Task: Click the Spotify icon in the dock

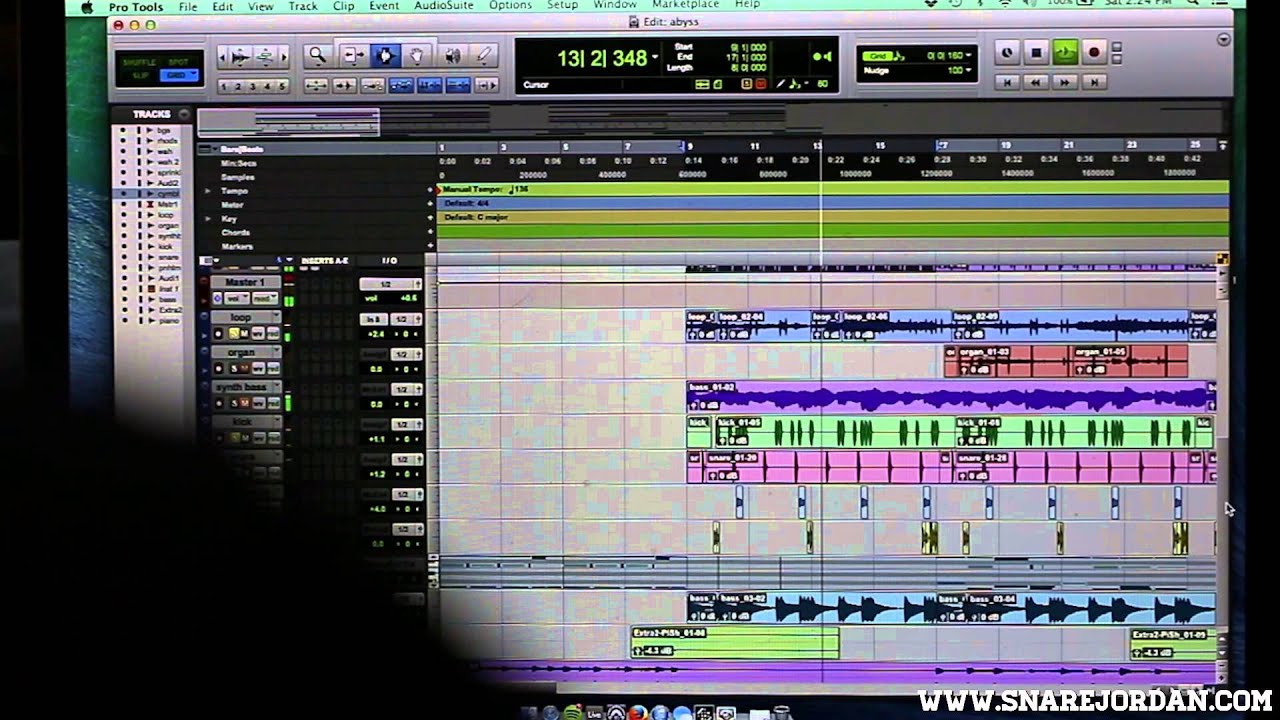Action: coord(571,712)
